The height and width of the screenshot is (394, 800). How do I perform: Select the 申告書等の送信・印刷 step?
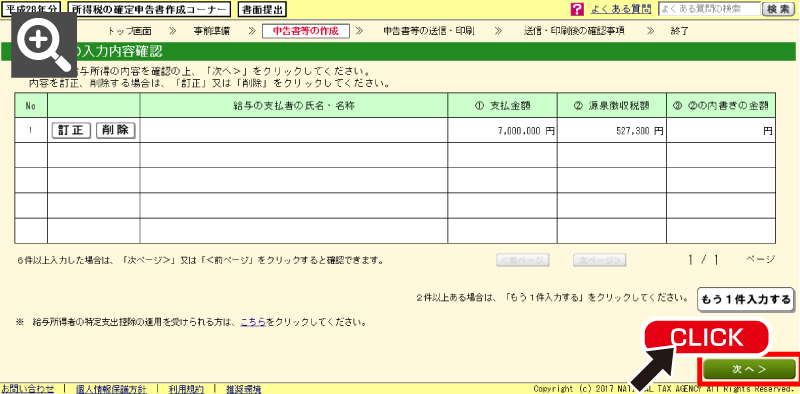click(429, 31)
